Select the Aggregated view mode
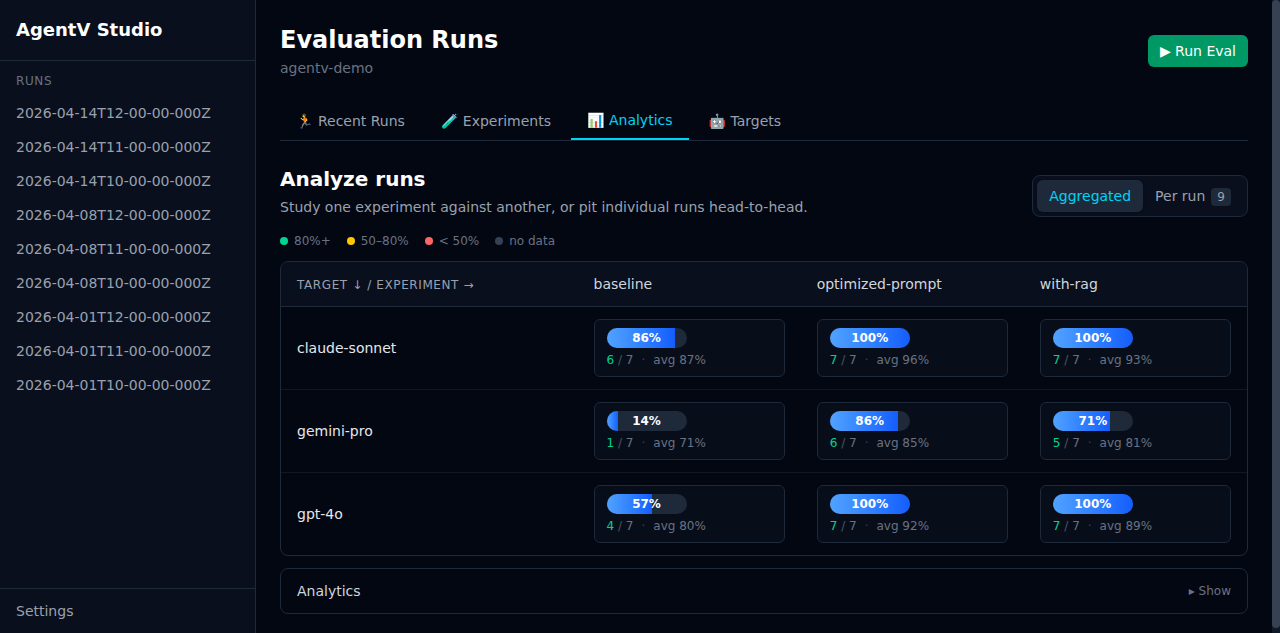Viewport: 1280px width, 633px height. click(1090, 196)
